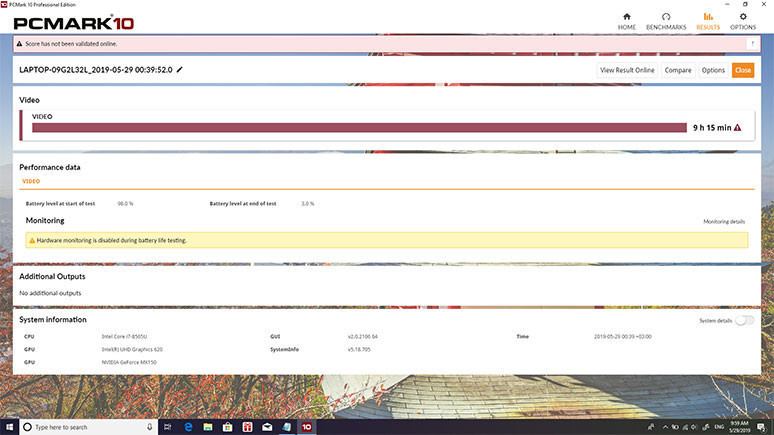Close the result with the orange Close button
The width and height of the screenshot is (774, 435).
(x=743, y=70)
